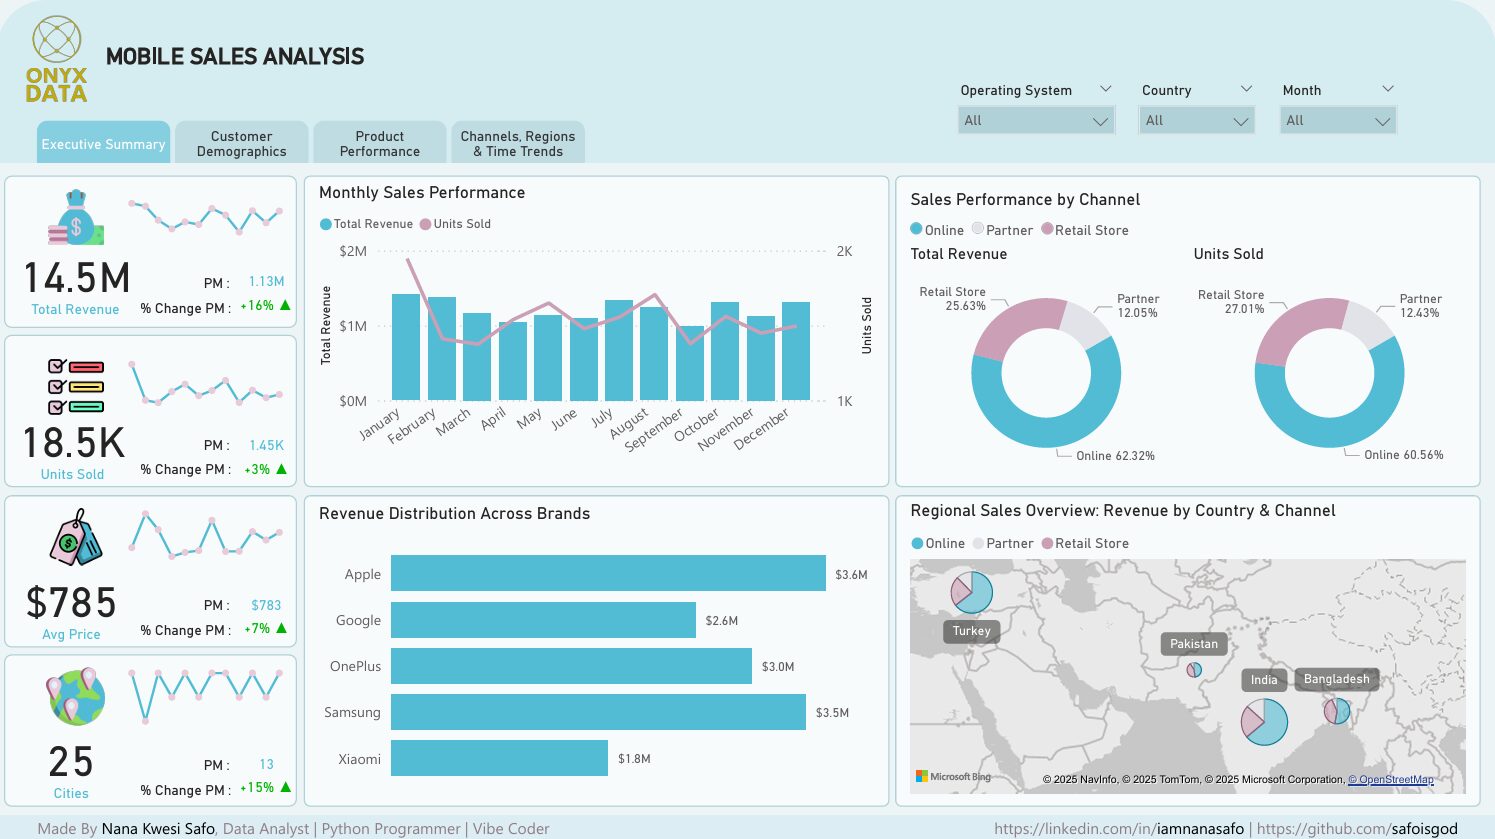1495x839 pixels.
Task: Open the Country slicer header chevron
Action: click(1246, 89)
